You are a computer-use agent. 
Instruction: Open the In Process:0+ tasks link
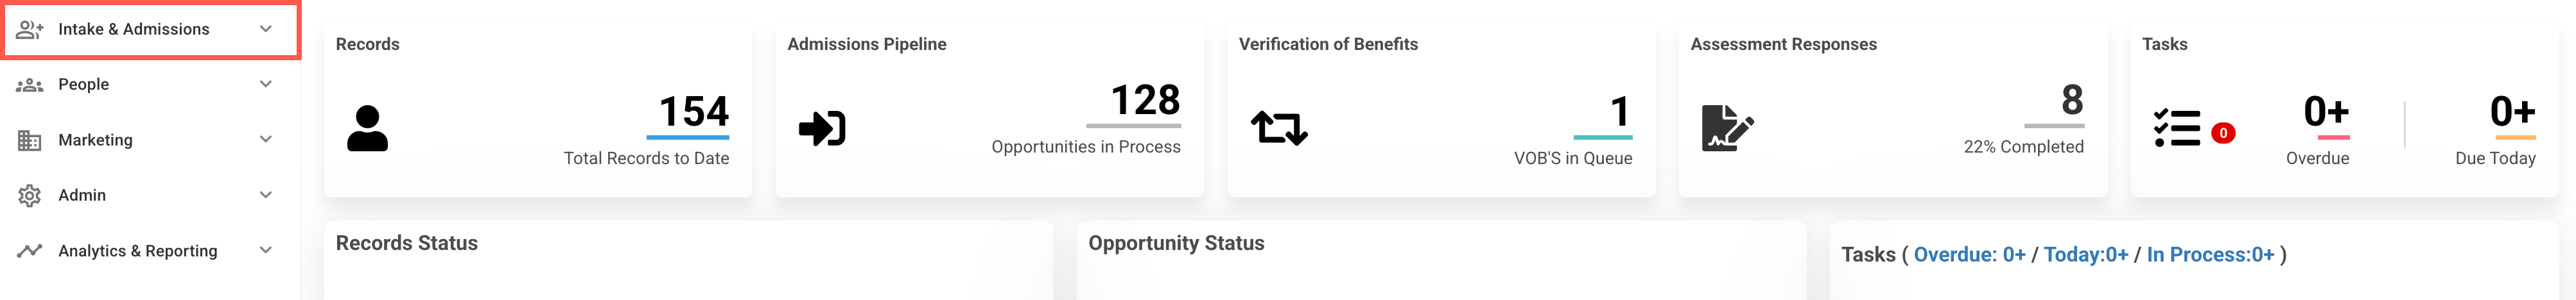(x=2210, y=255)
